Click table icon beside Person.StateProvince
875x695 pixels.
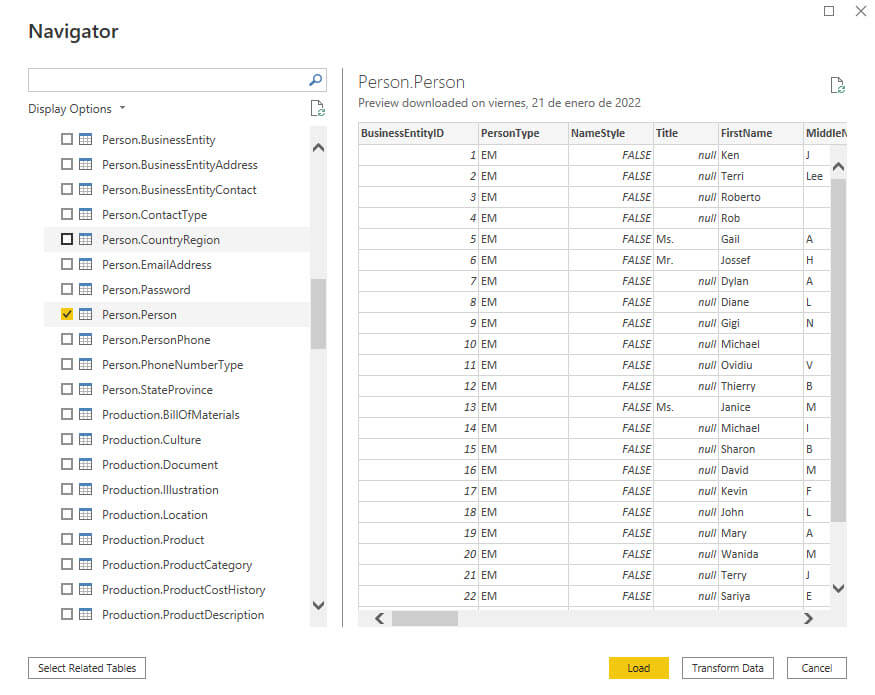86,390
